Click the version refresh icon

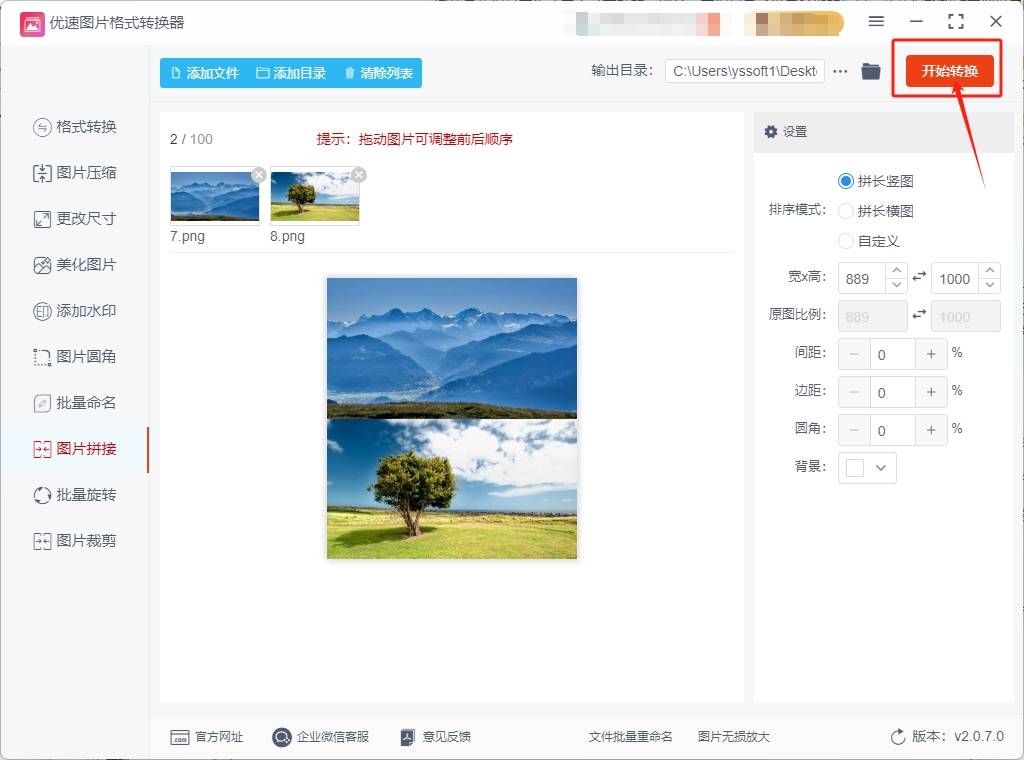coord(898,737)
